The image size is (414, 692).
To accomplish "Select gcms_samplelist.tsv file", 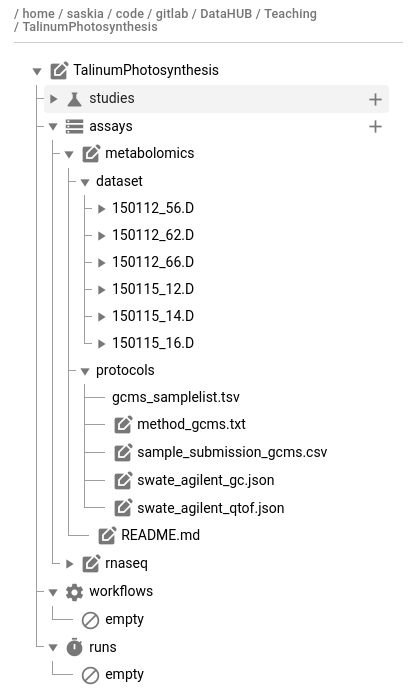I will click(x=176, y=397).
